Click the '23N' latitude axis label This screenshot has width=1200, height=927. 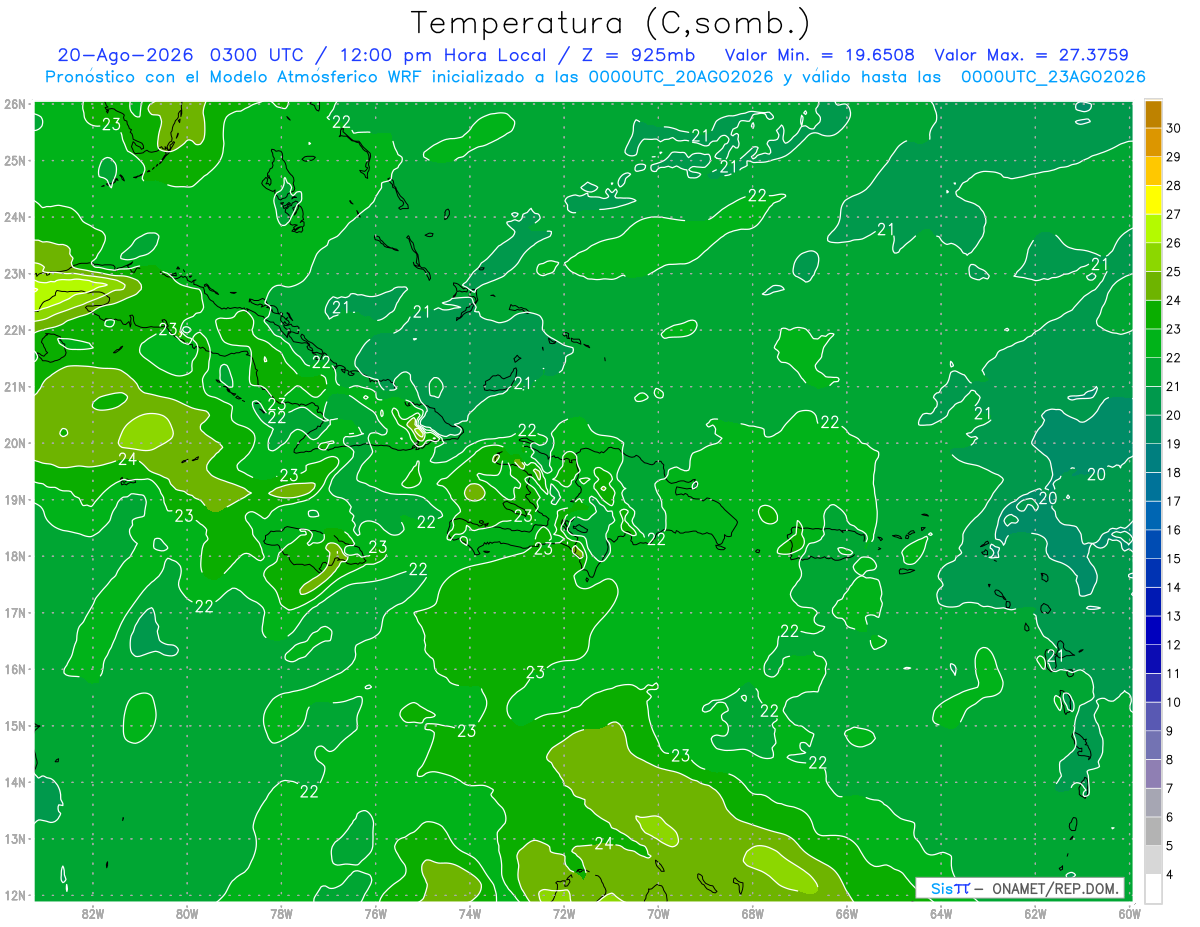tap(14, 274)
